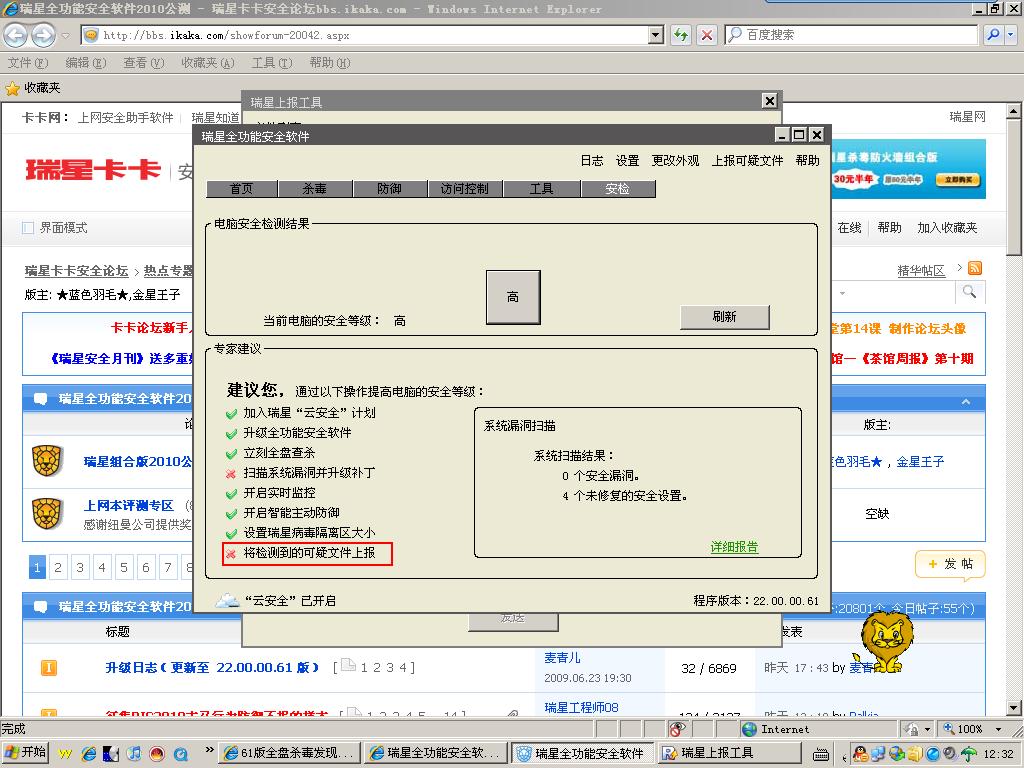Open the 详细报告 link
This screenshot has width=1024, height=768.
tap(735, 547)
